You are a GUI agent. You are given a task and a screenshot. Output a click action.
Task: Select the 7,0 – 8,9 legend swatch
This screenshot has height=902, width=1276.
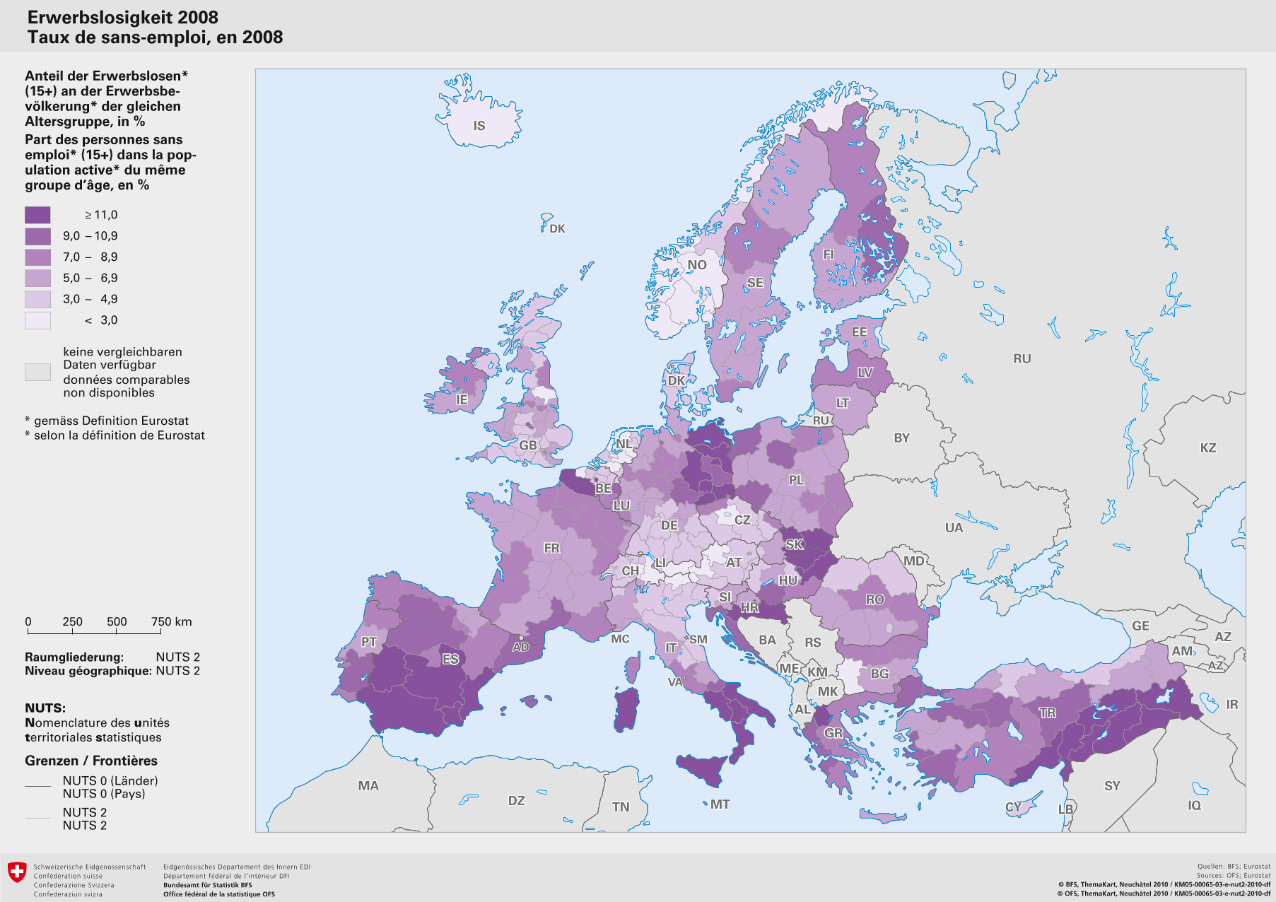coord(38,257)
